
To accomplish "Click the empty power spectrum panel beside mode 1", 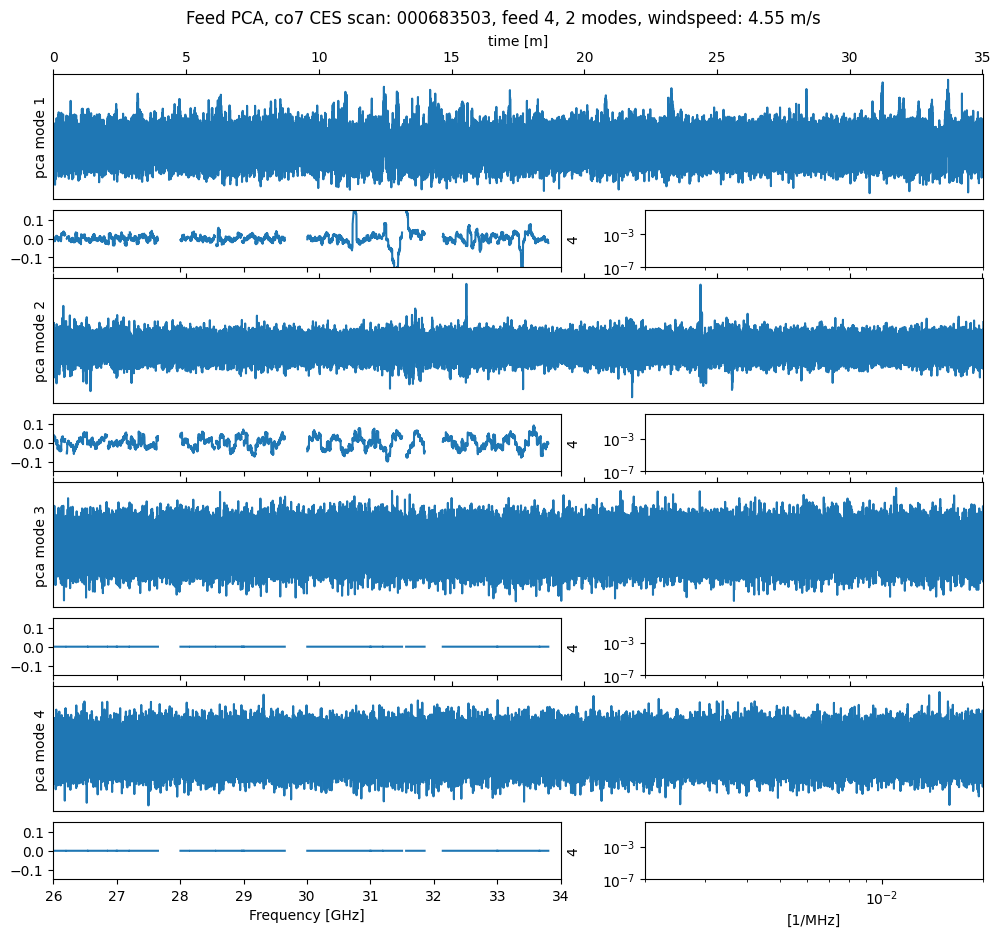I will [813, 239].
